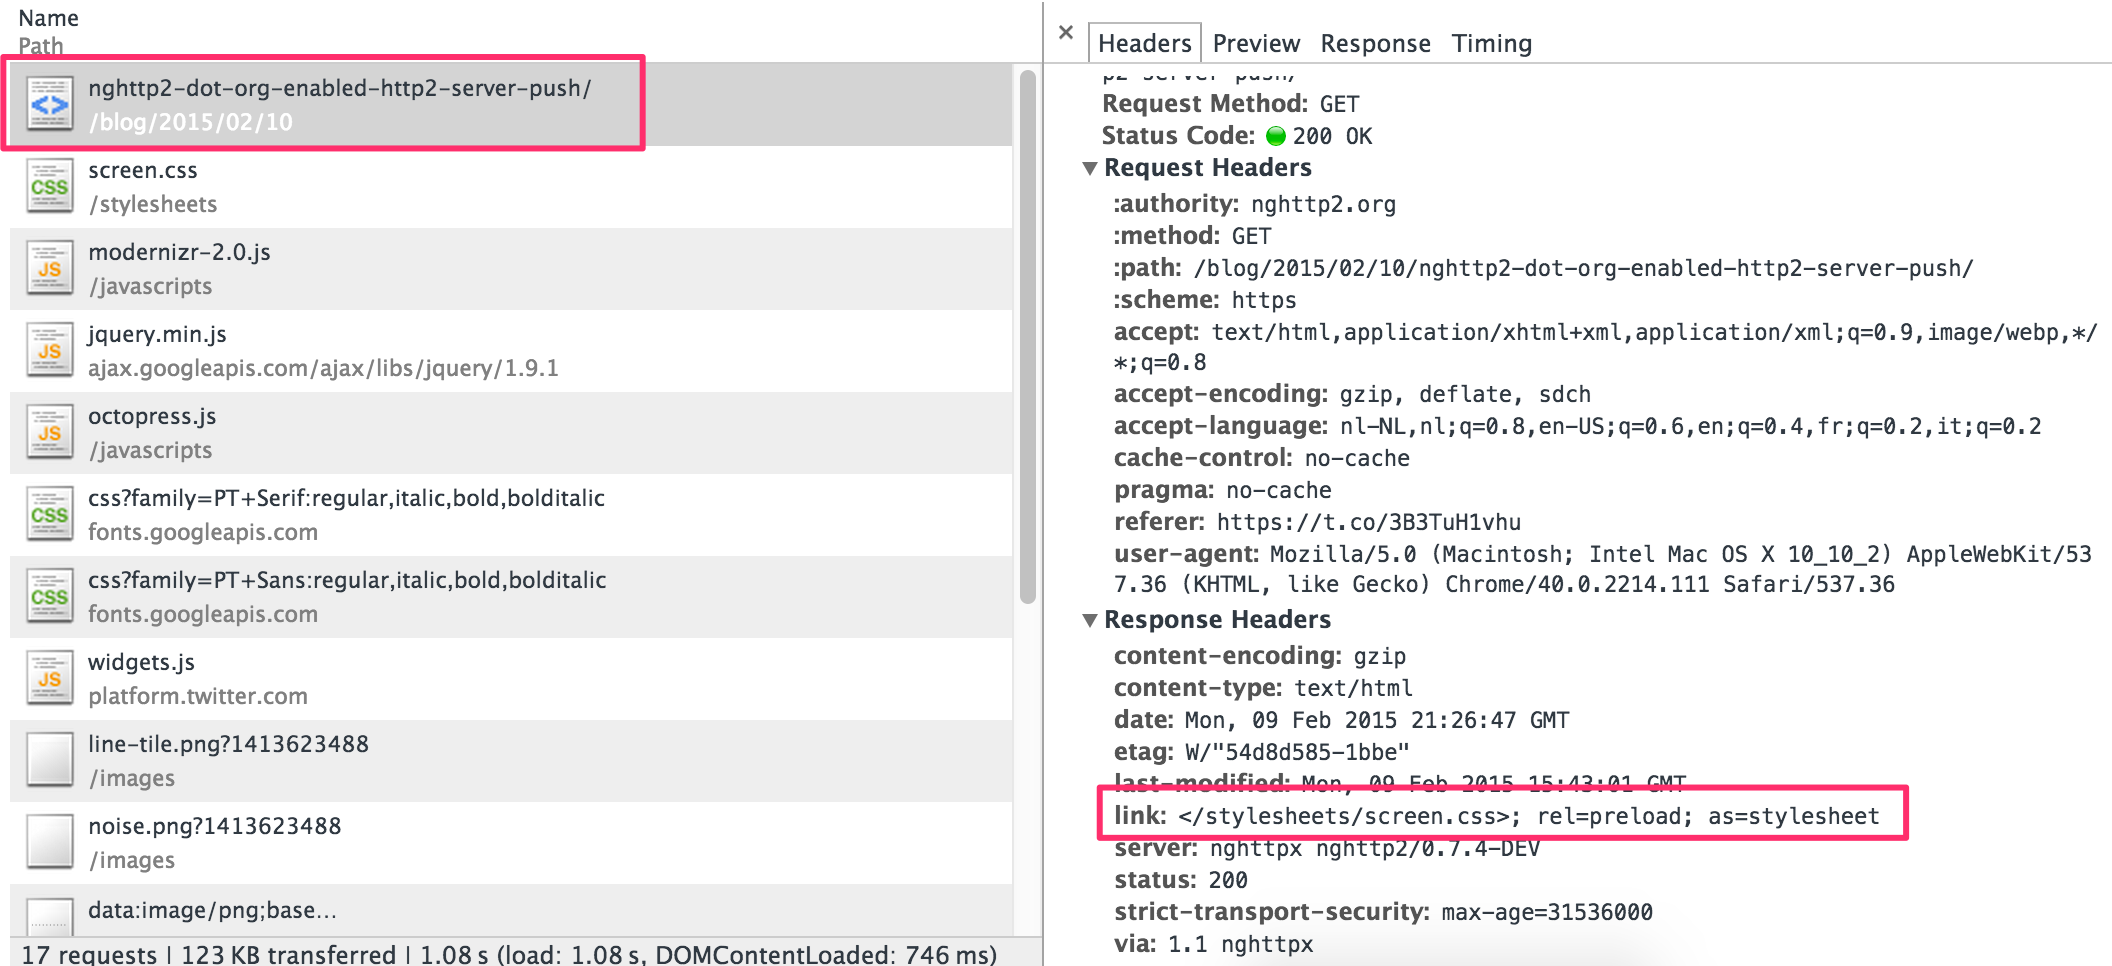Click the JS icon beside jquery.min.js
The image size is (2112, 966).
click(x=50, y=351)
